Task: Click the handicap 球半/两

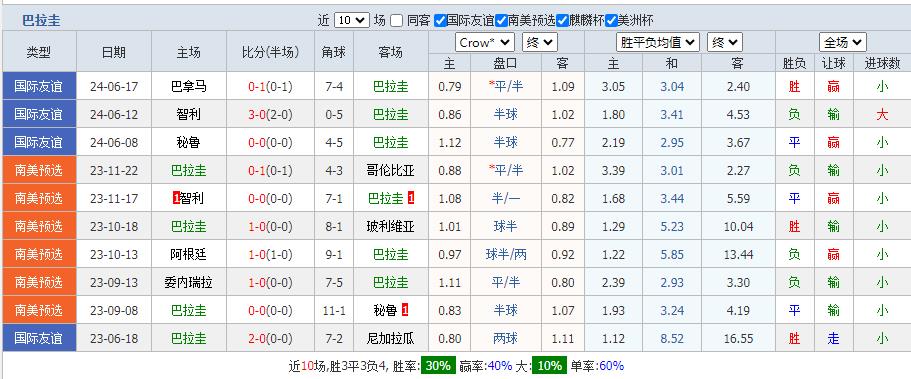Action: point(505,254)
